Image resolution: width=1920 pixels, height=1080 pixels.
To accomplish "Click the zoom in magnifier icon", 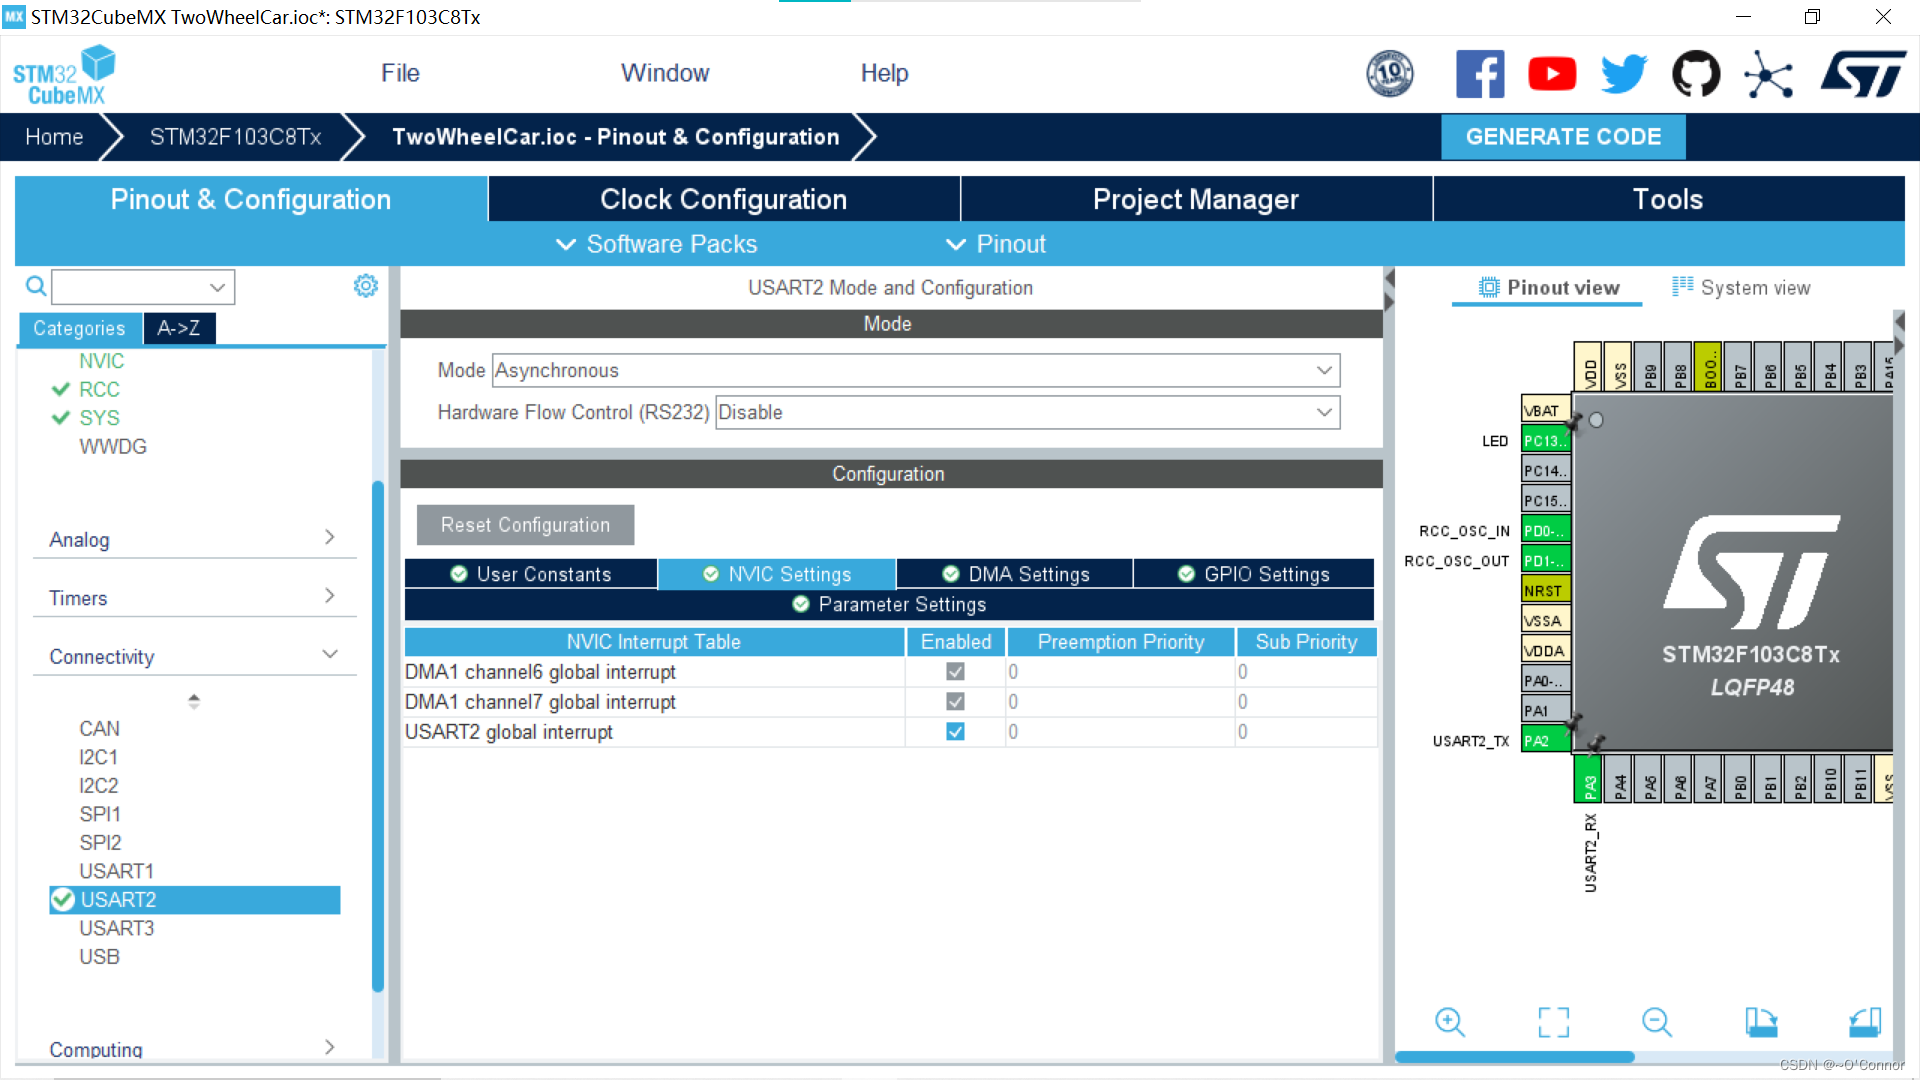I will pyautogui.click(x=1449, y=1022).
